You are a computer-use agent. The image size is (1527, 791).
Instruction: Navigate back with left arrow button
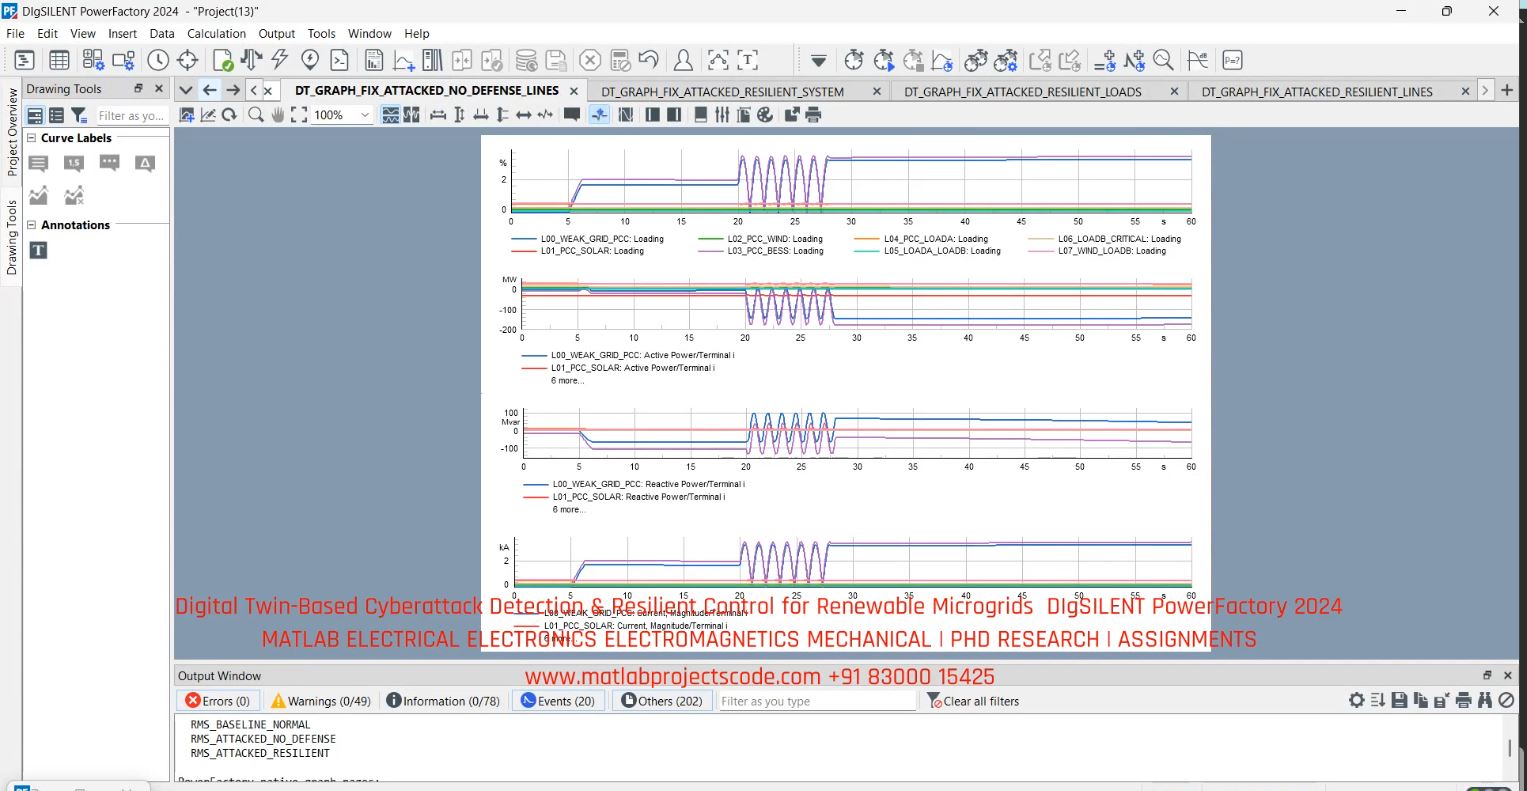pos(209,90)
